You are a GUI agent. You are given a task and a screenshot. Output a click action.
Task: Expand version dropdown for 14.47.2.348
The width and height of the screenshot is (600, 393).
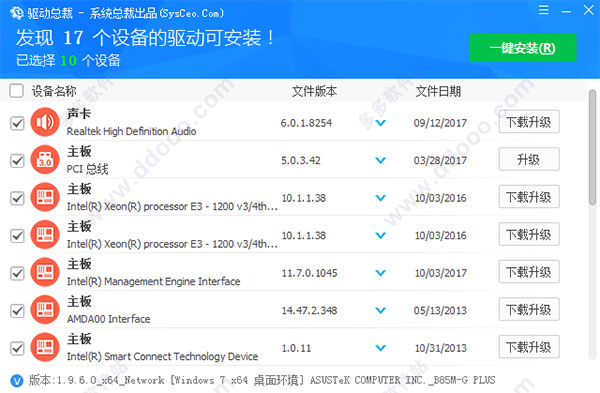380,311
